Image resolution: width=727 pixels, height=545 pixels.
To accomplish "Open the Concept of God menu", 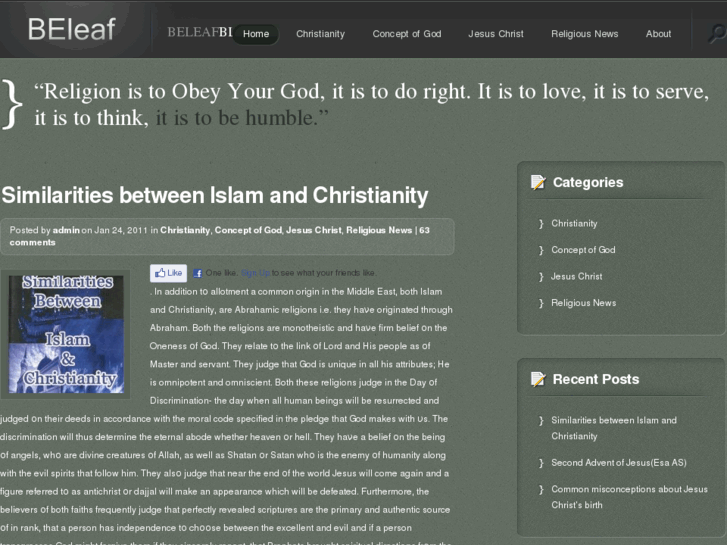I will 407,34.
